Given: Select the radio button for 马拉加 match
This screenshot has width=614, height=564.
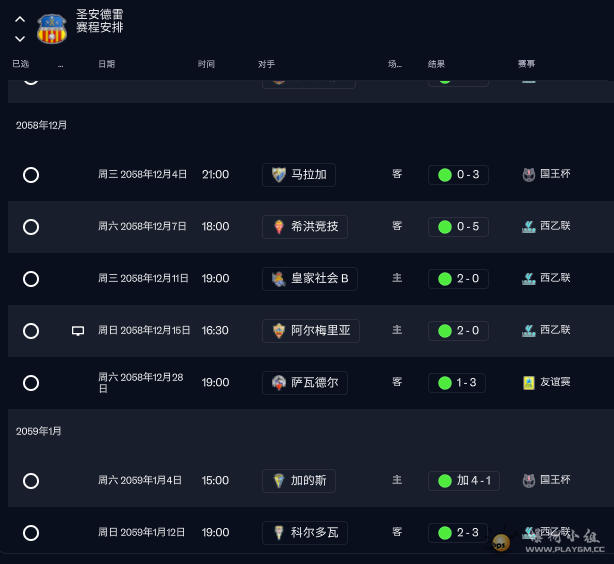Looking at the screenshot, I should click(31, 175).
